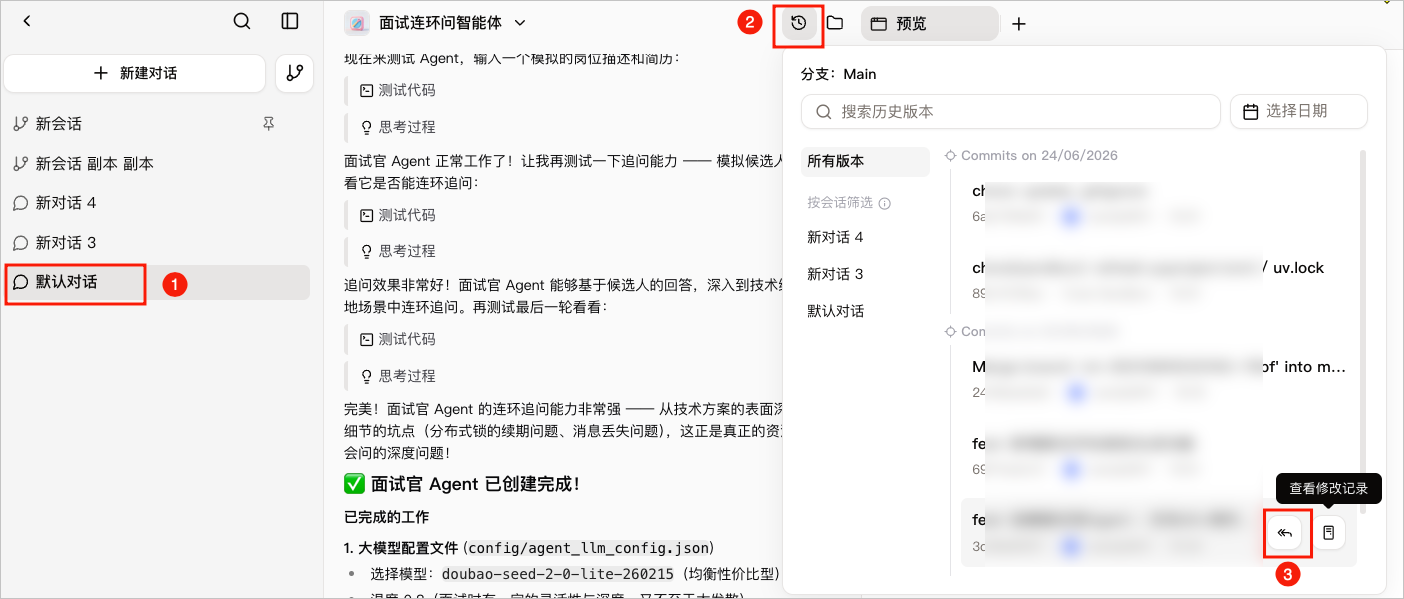Click the history list vertical scrollbar

tap(1361, 330)
